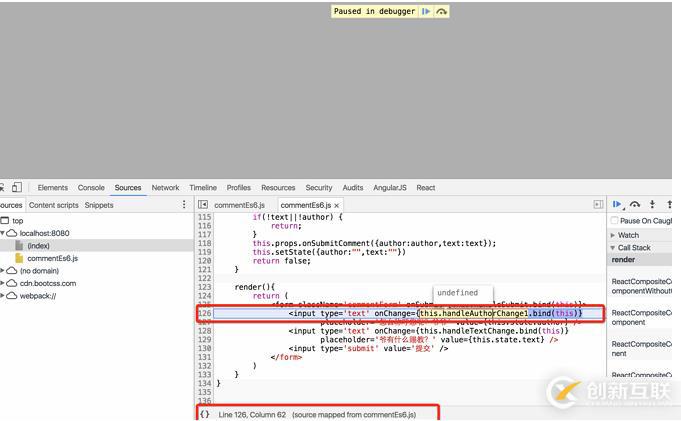Image resolution: width=681 pixels, height=421 pixels.
Task: Click return false; on line 120
Action: tap(281, 261)
